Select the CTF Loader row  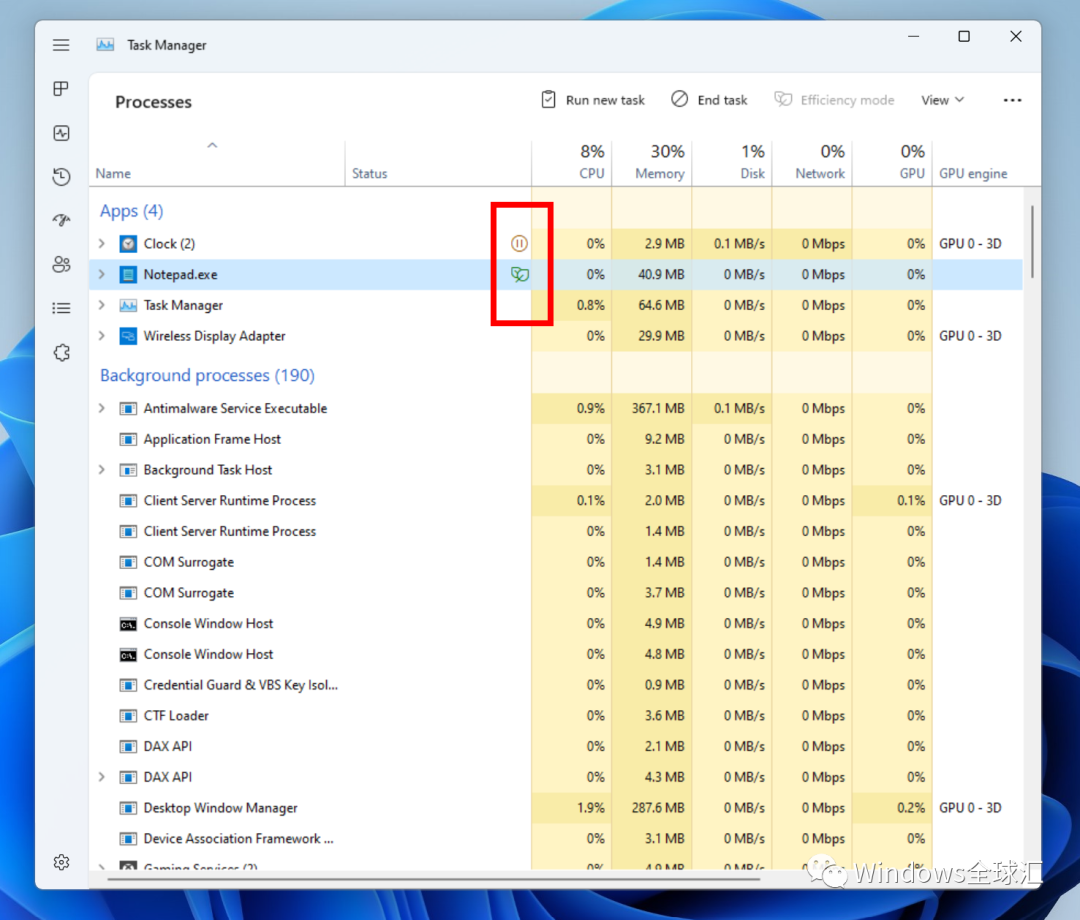tap(556, 715)
